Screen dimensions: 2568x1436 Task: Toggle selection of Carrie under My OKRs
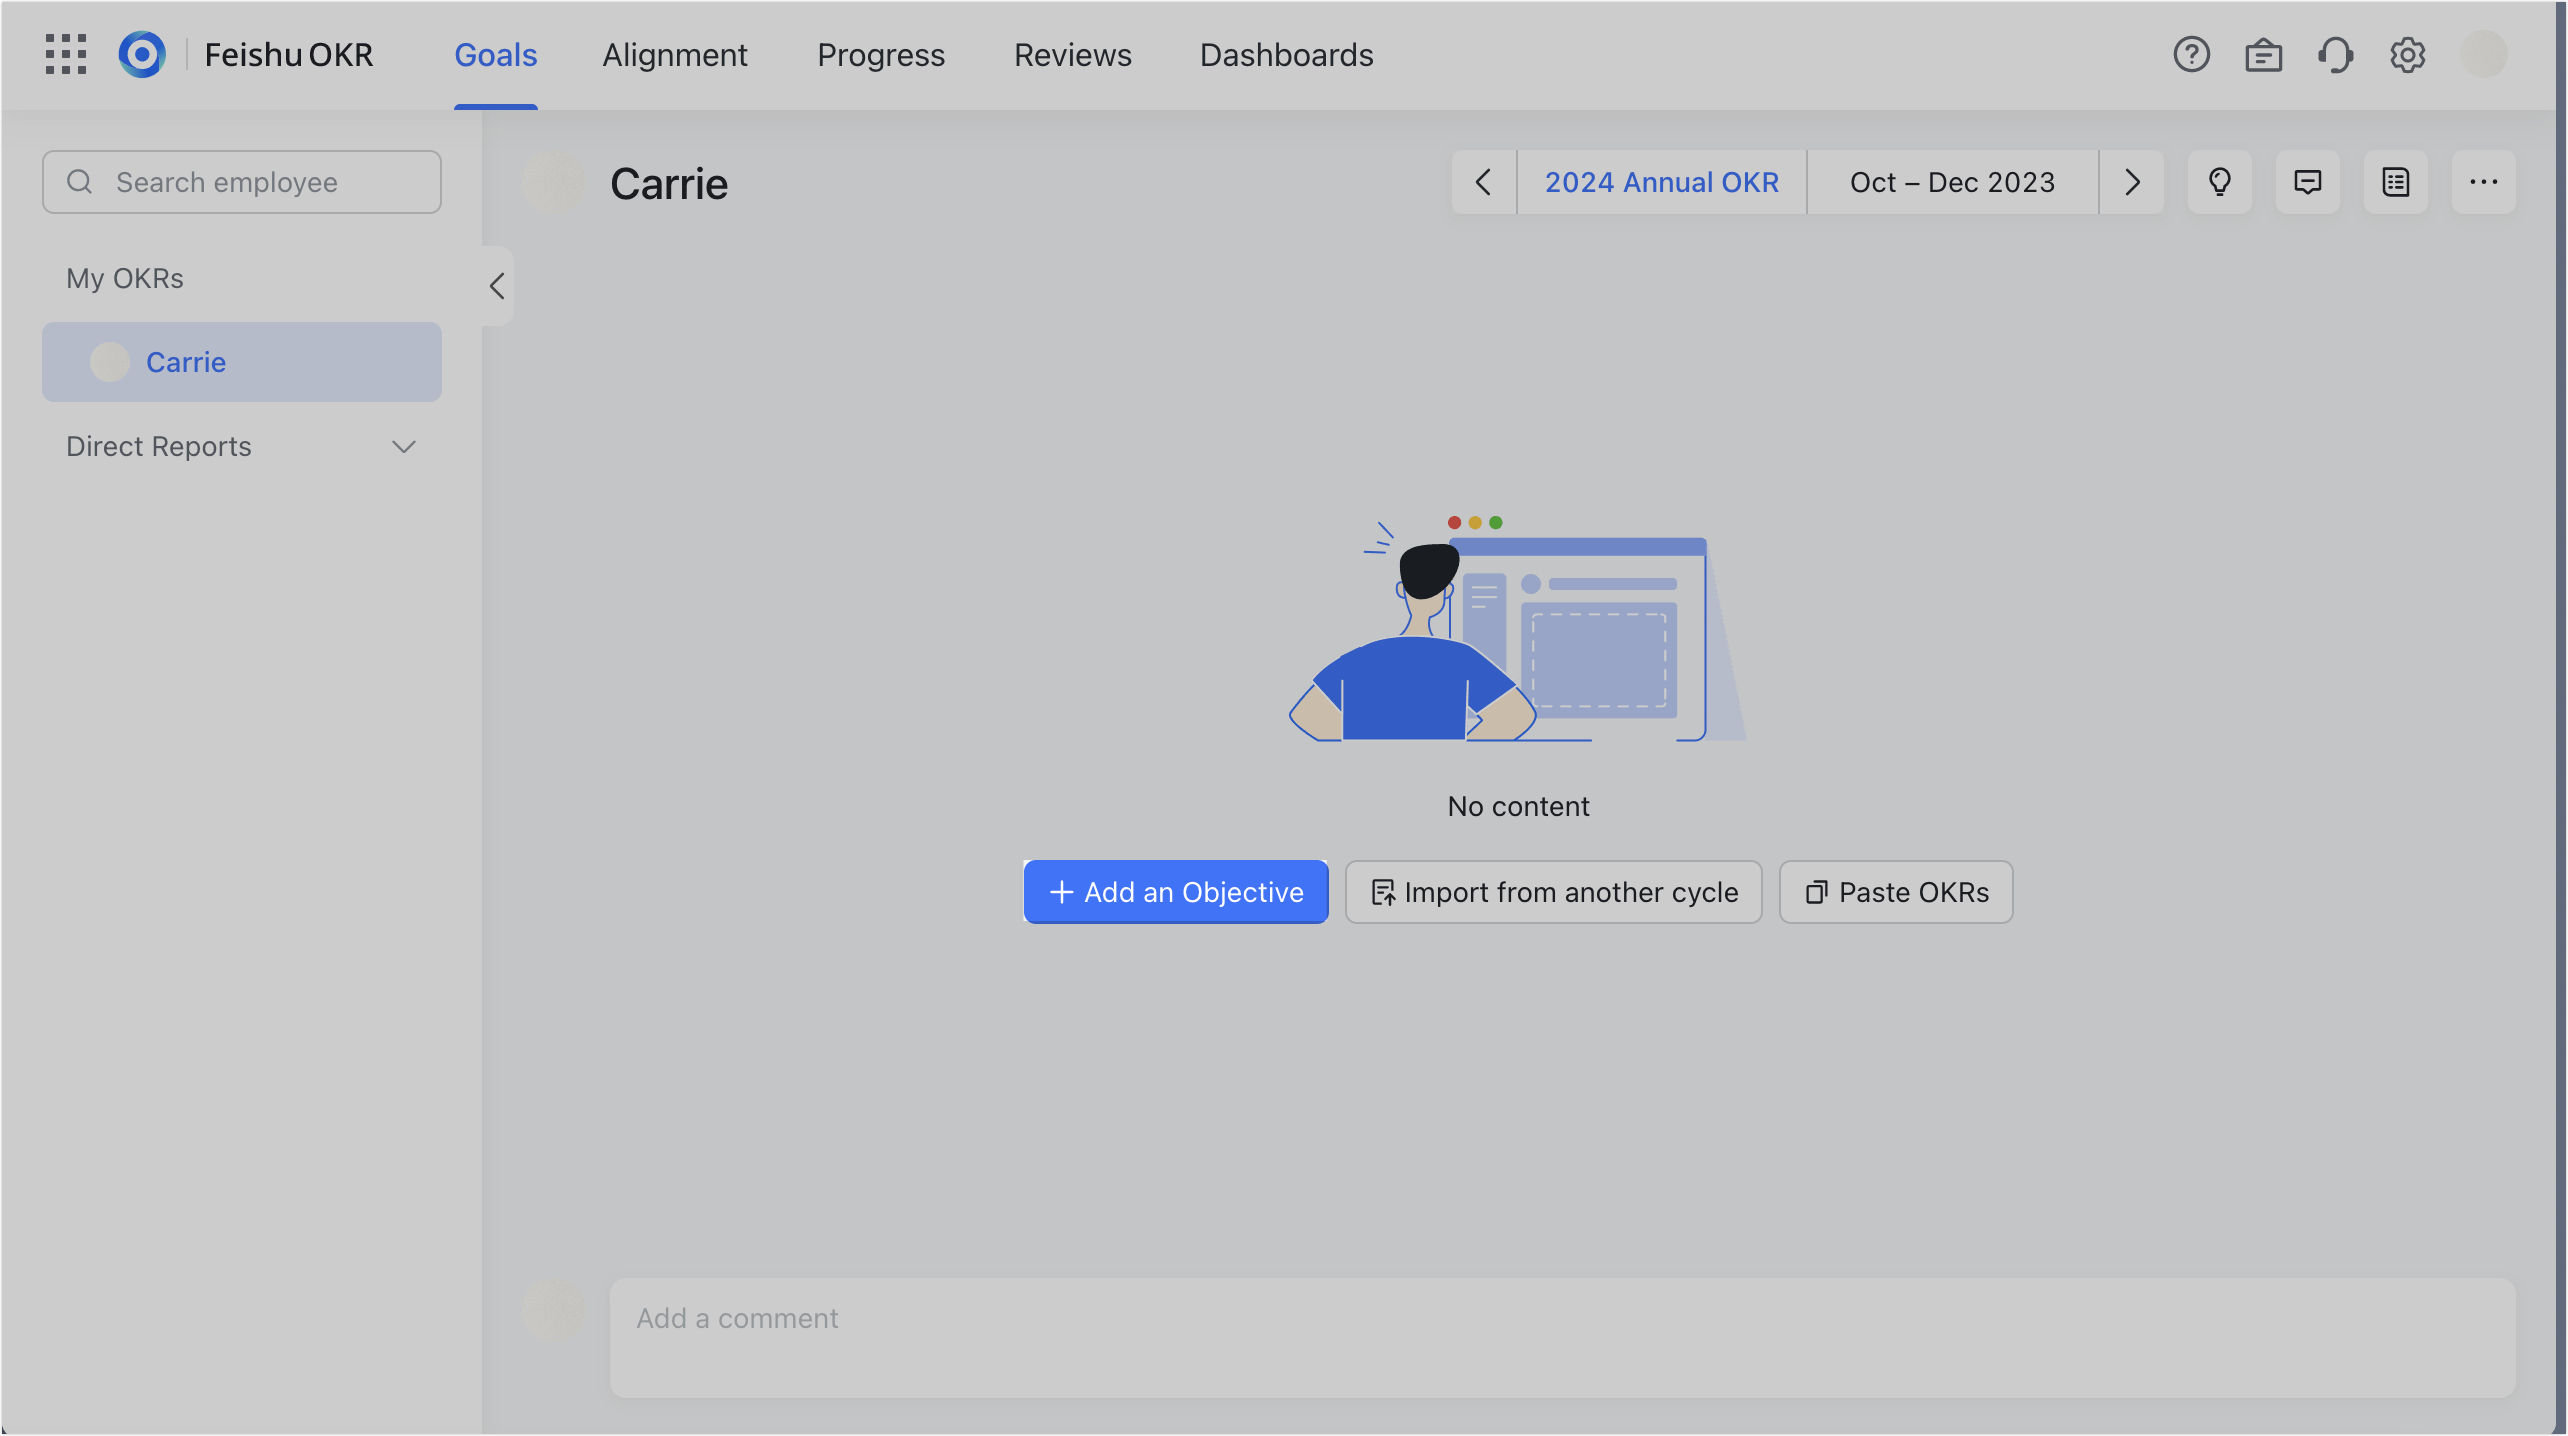tap(241, 362)
